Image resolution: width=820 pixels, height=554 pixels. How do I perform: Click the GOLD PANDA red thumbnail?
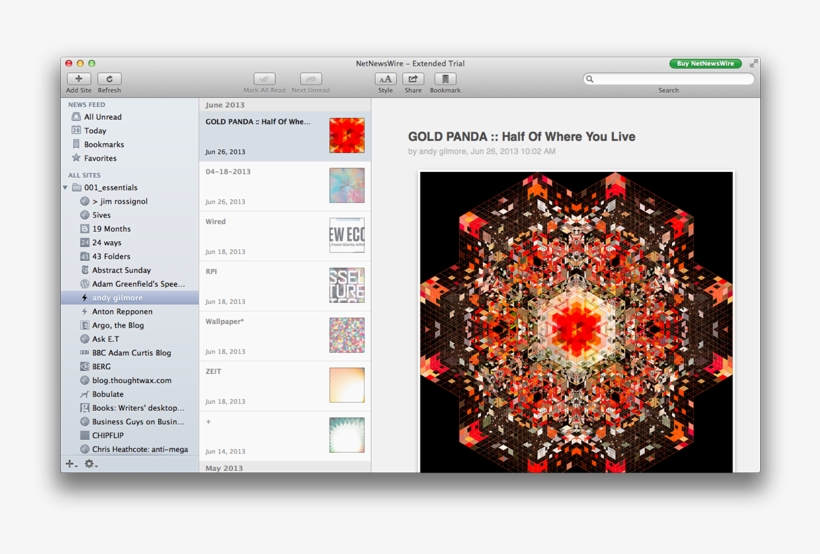click(x=347, y=135)
